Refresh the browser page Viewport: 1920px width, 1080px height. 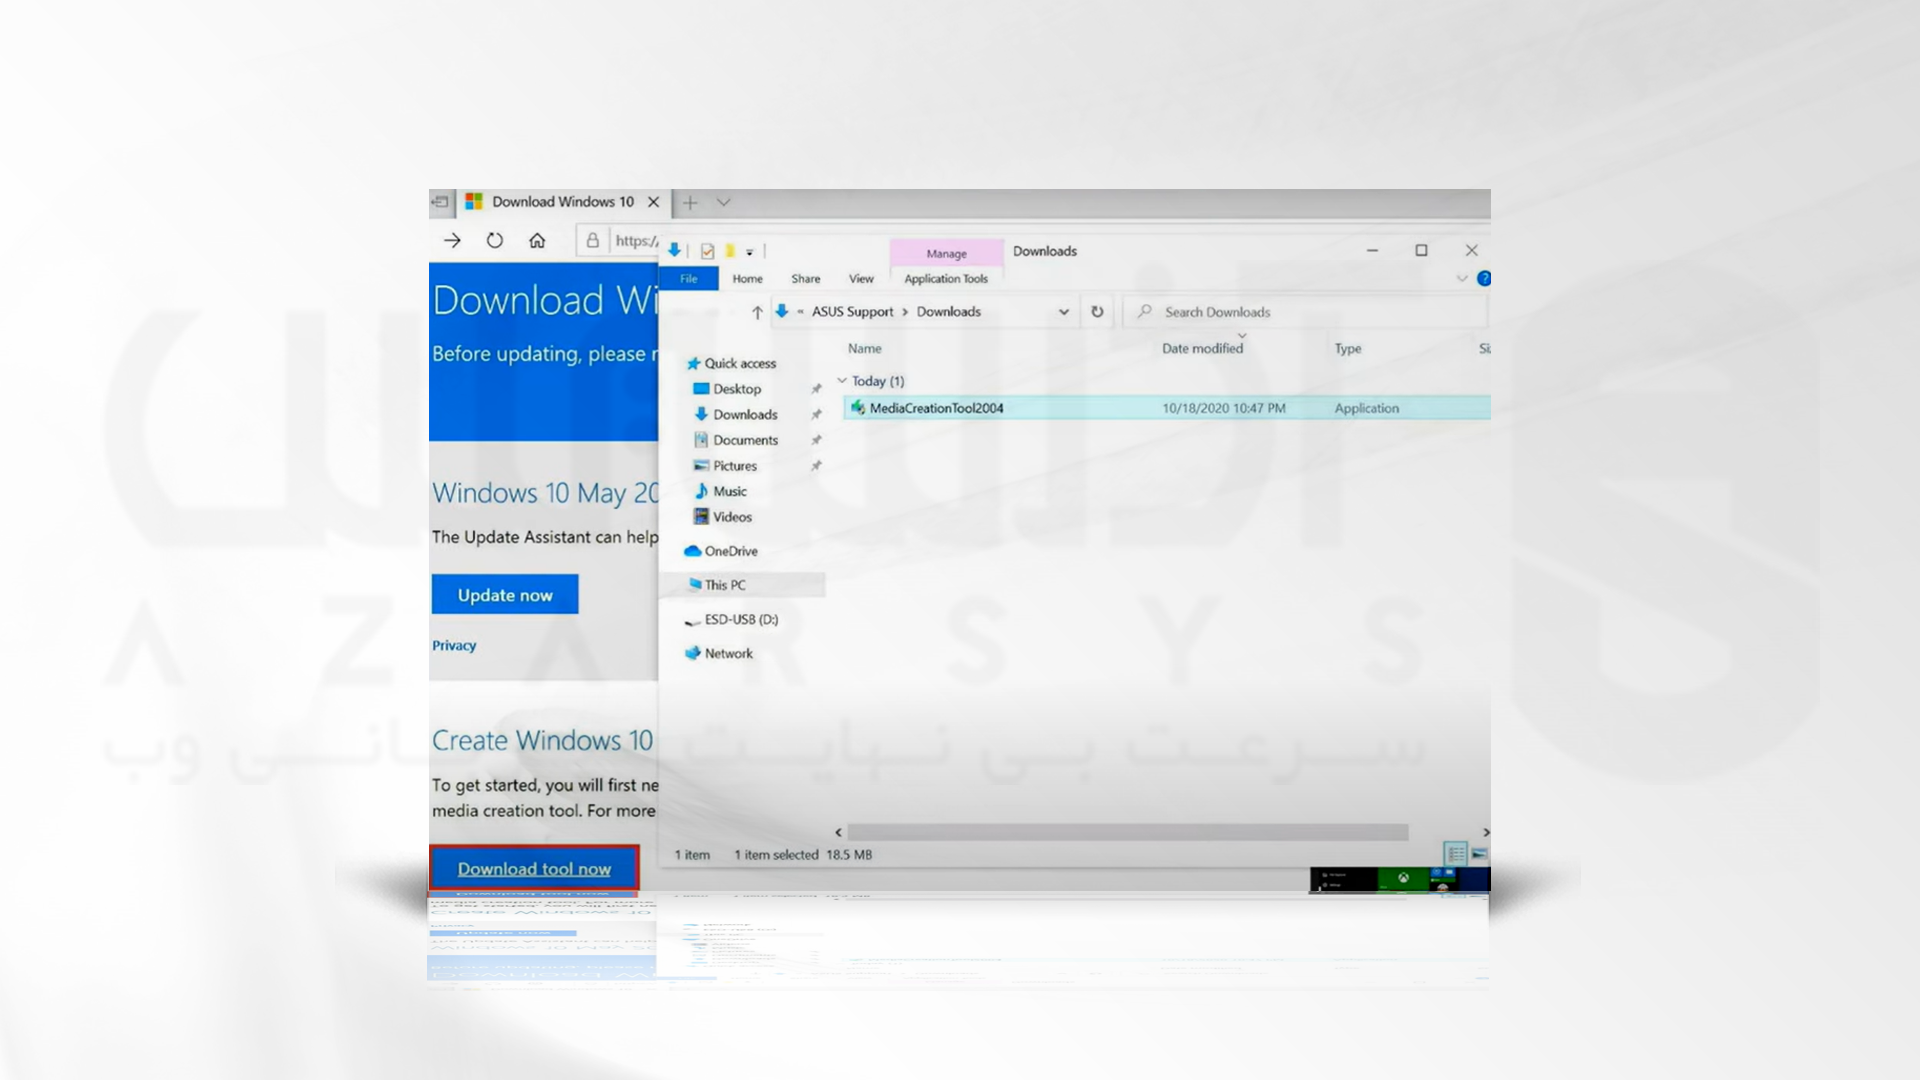[x=494, y=241]
